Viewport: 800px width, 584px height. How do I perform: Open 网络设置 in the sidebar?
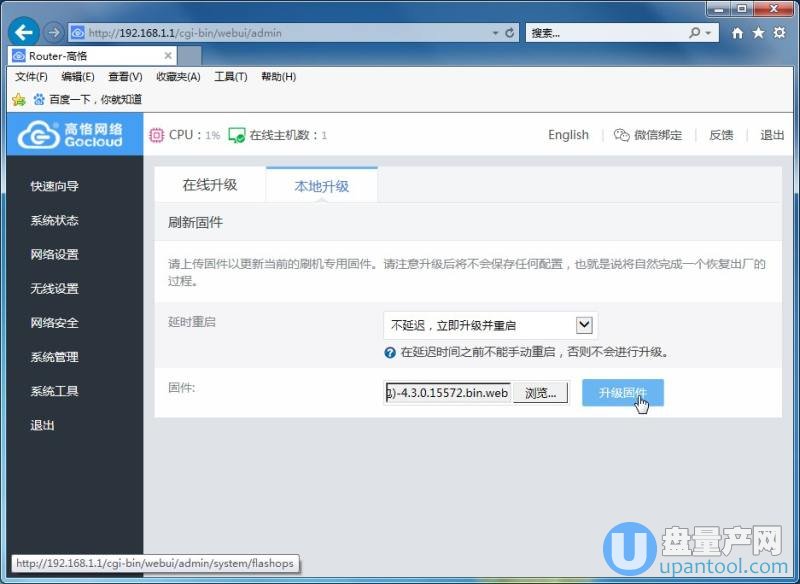54,254
